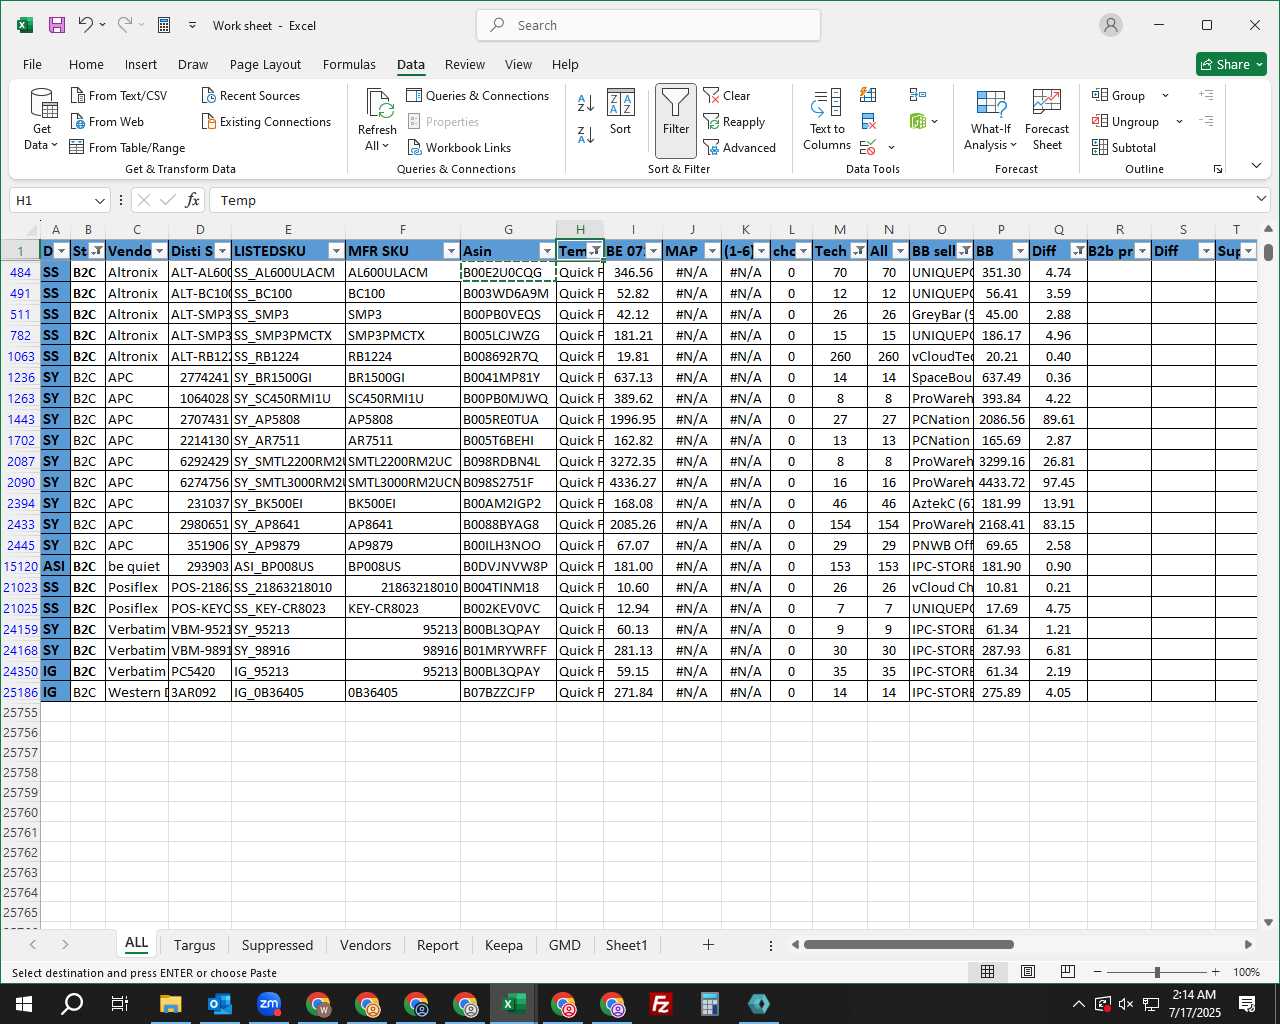Open Advanced filter options
This screenshot has height=1024, width=1280.
[x=740, y=147]
